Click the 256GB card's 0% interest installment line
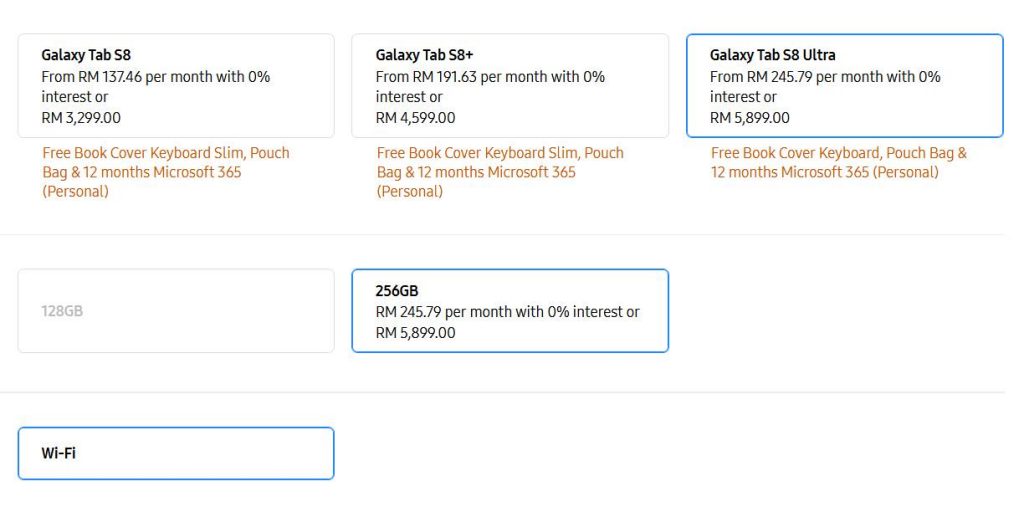 coord(507,312)
